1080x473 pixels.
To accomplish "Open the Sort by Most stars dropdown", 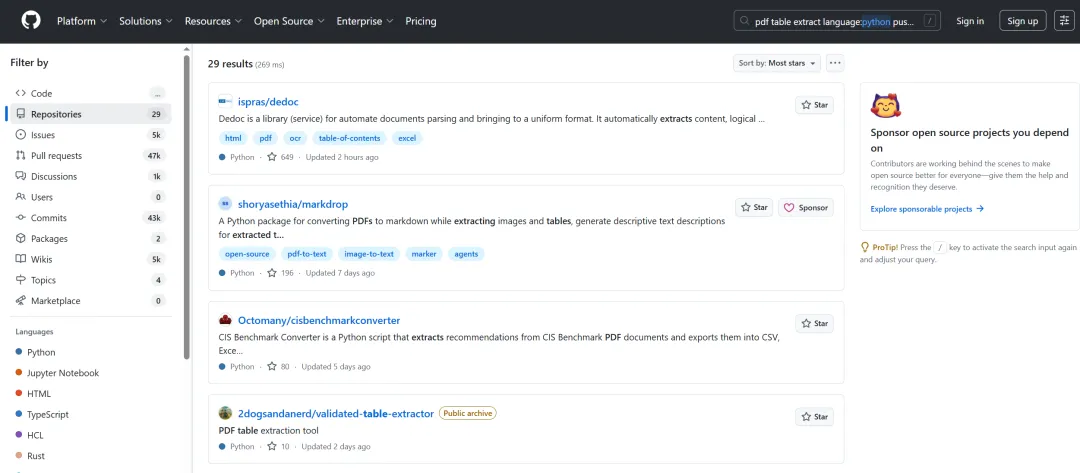I will 778,63.
